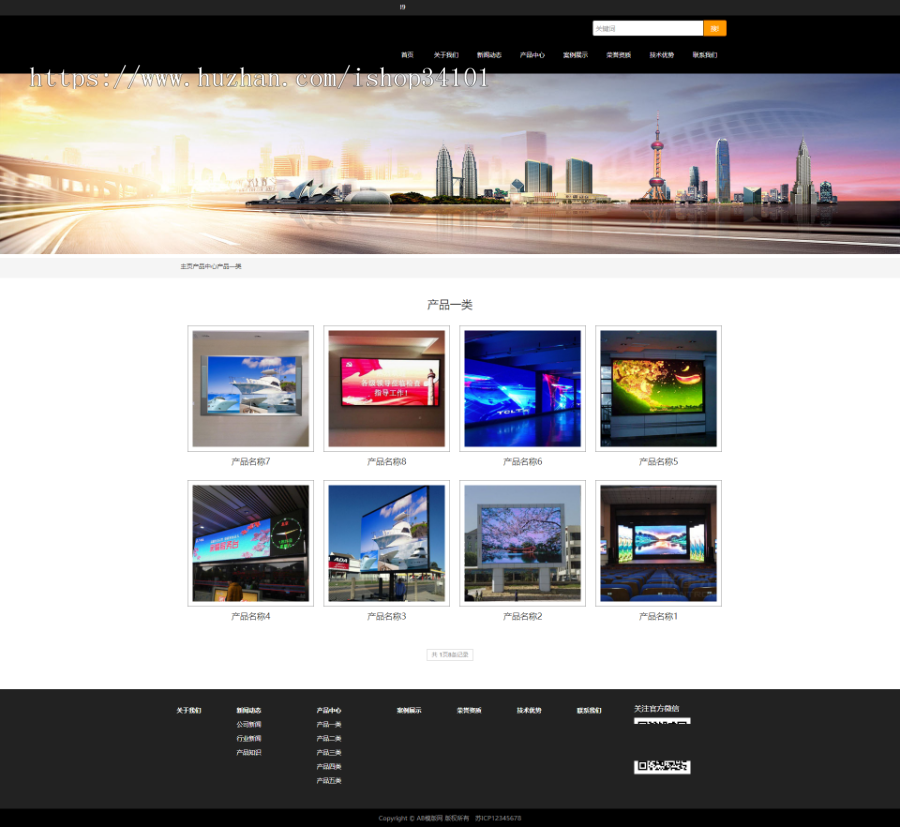
Task: Click the 产品名称5 caption link
Action: point(658,461)
